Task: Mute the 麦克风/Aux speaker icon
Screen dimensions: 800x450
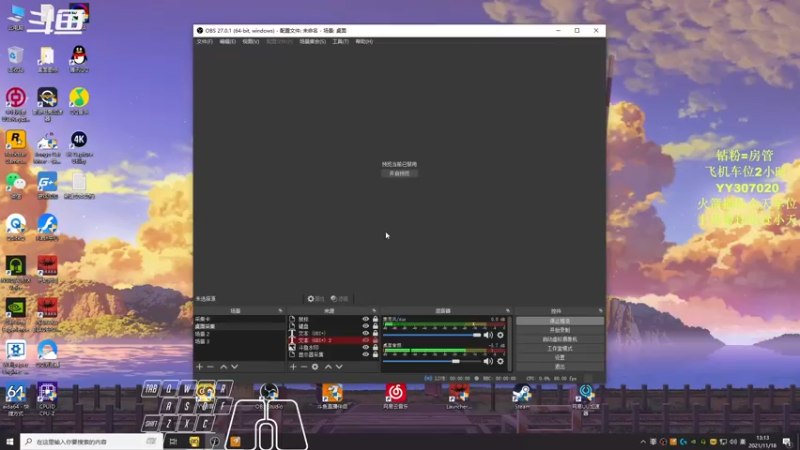Action: pos(488,335)
